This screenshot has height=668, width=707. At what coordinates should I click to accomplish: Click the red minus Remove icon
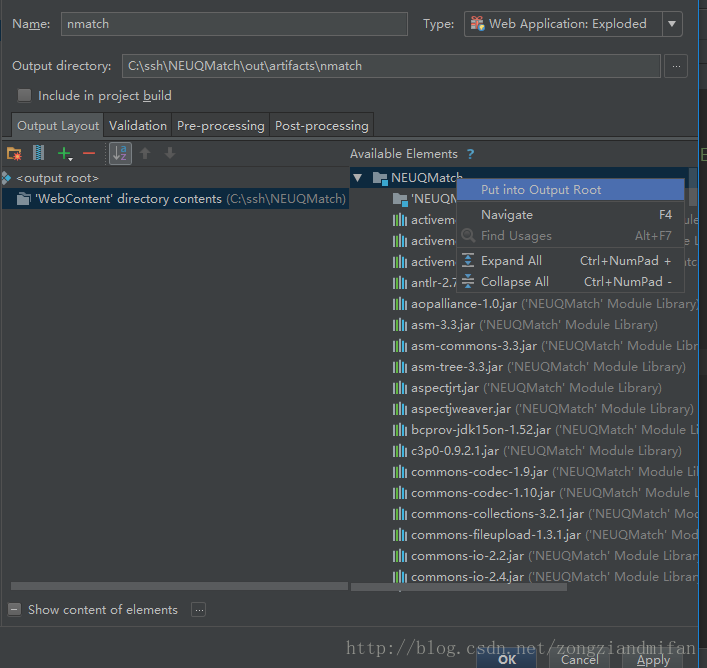tap(89, 154)
